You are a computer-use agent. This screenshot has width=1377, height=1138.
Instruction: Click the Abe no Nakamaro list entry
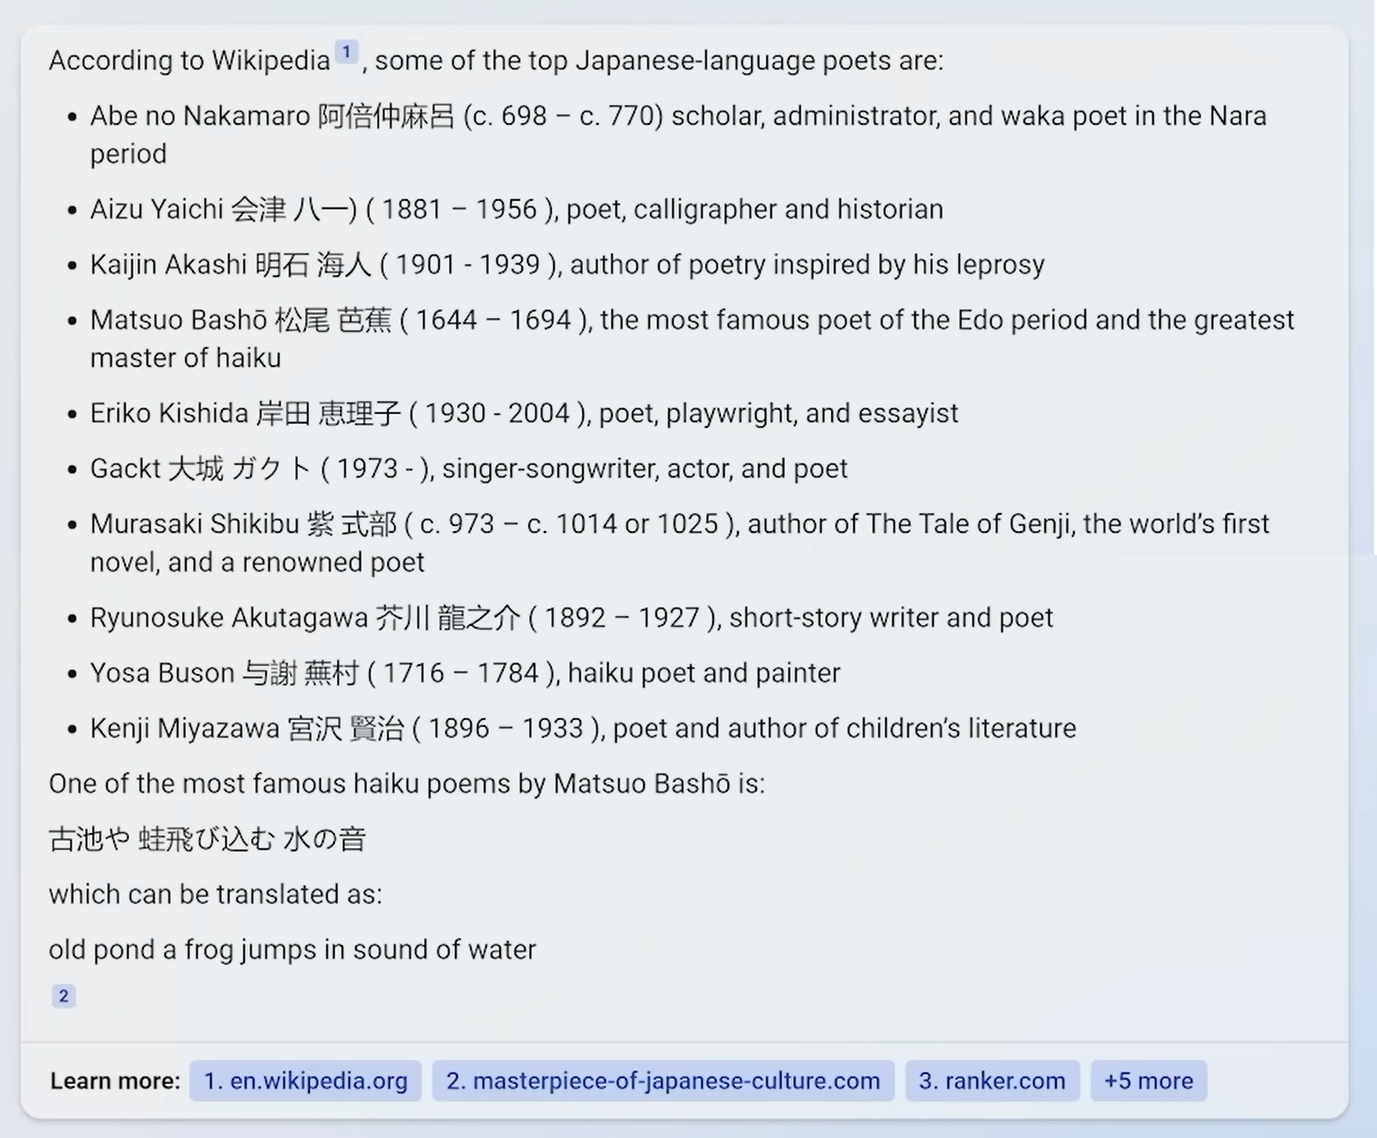click(678, 135)
